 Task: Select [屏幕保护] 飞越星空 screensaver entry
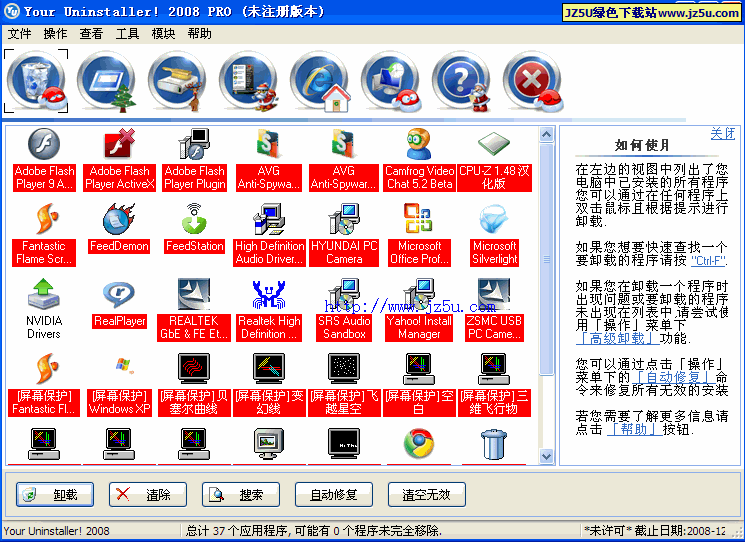click(x=344, y=384)
